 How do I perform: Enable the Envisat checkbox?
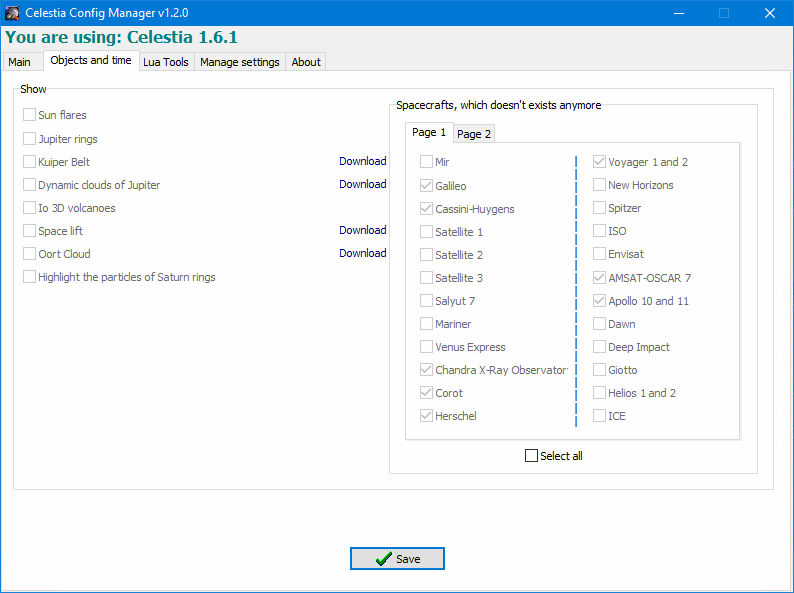point(600,254)
